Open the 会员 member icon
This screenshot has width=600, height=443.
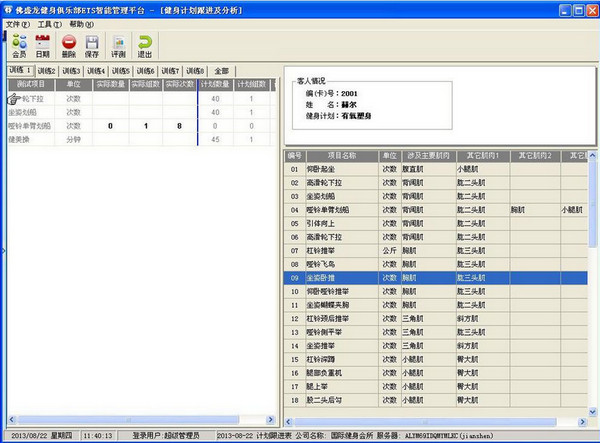click(19, 42)
